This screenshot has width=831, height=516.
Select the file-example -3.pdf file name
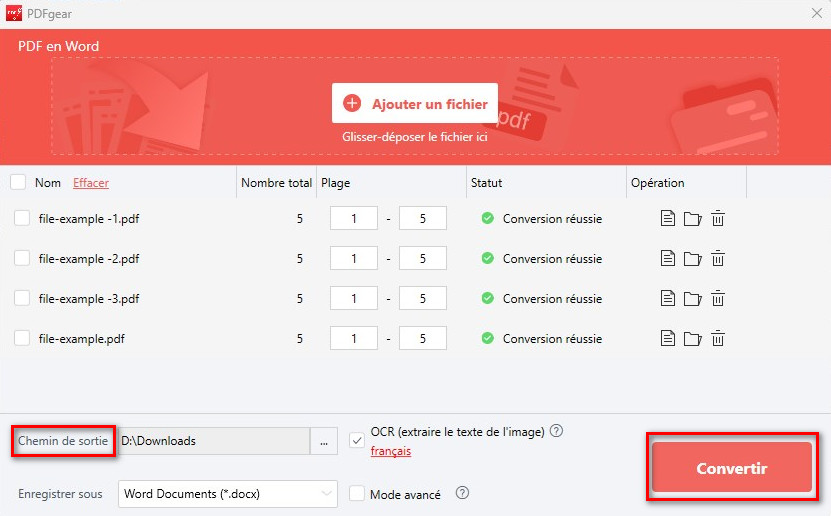(x=89, y=299)
